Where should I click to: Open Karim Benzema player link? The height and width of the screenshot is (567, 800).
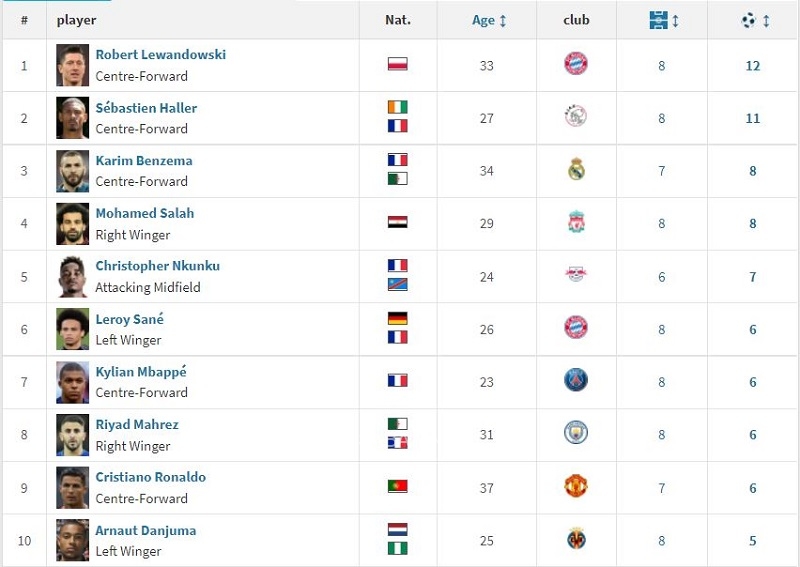[144, 161]
